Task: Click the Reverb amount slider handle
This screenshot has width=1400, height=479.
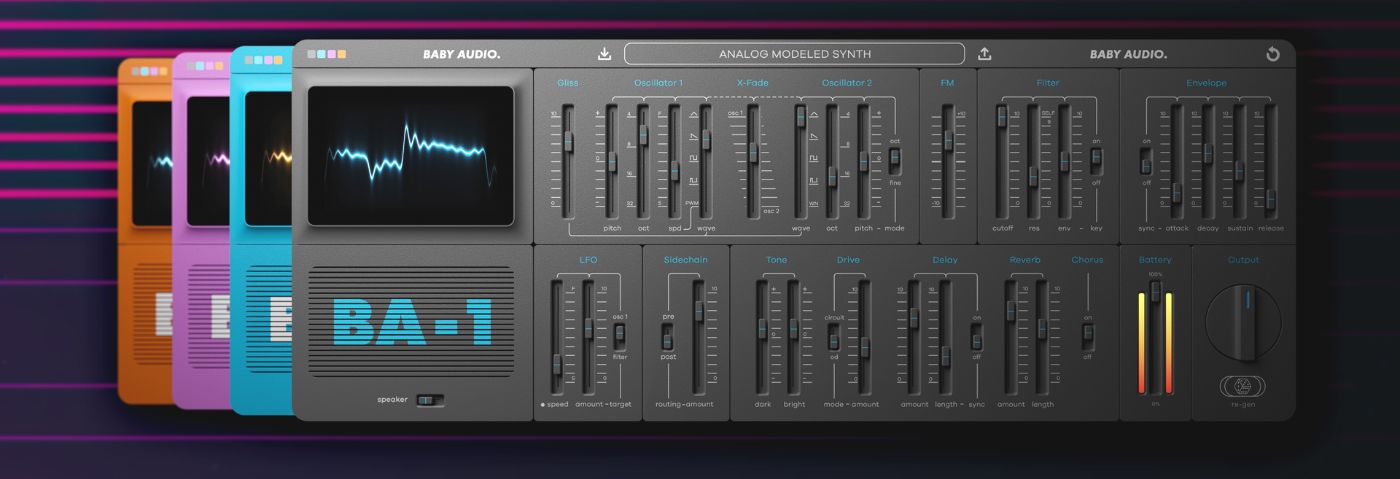Action: 1011,311
